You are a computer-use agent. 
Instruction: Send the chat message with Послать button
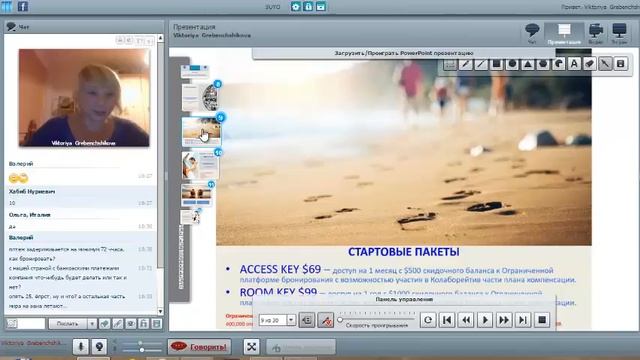[x=68, y=324]
